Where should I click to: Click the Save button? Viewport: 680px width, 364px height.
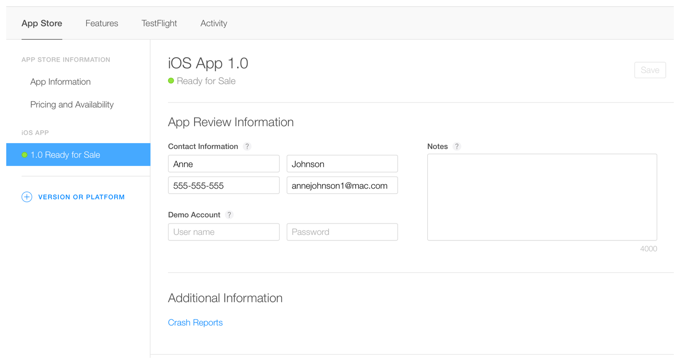click(650, 70)
